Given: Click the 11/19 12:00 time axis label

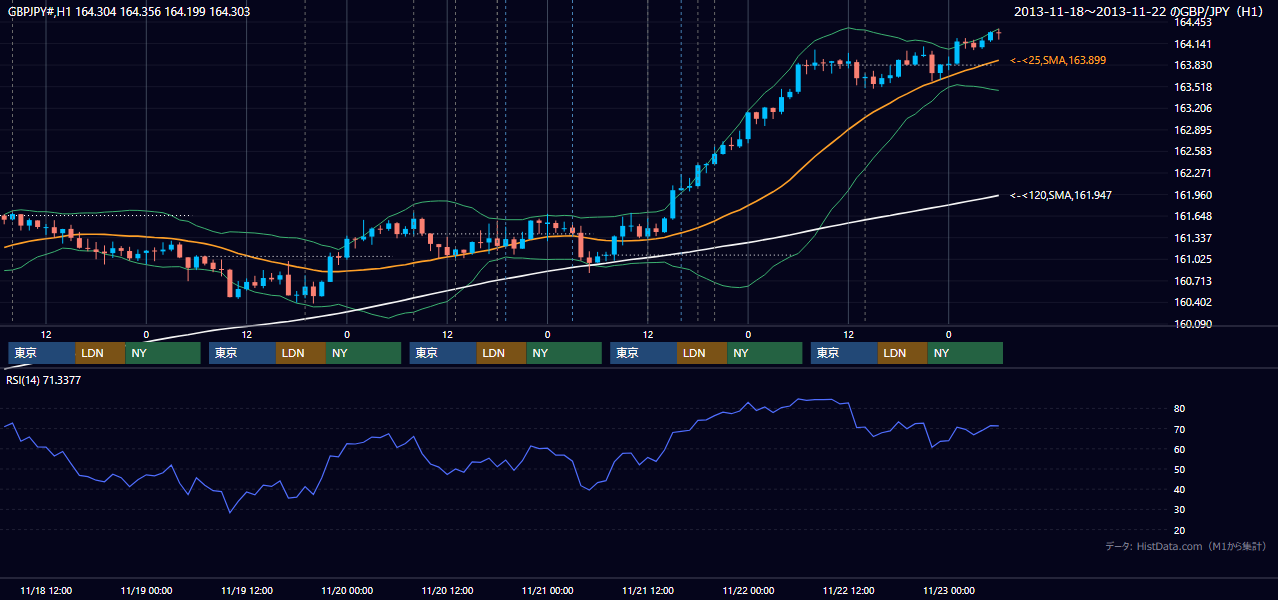Looking at the screenshot, I should [246, 590].
